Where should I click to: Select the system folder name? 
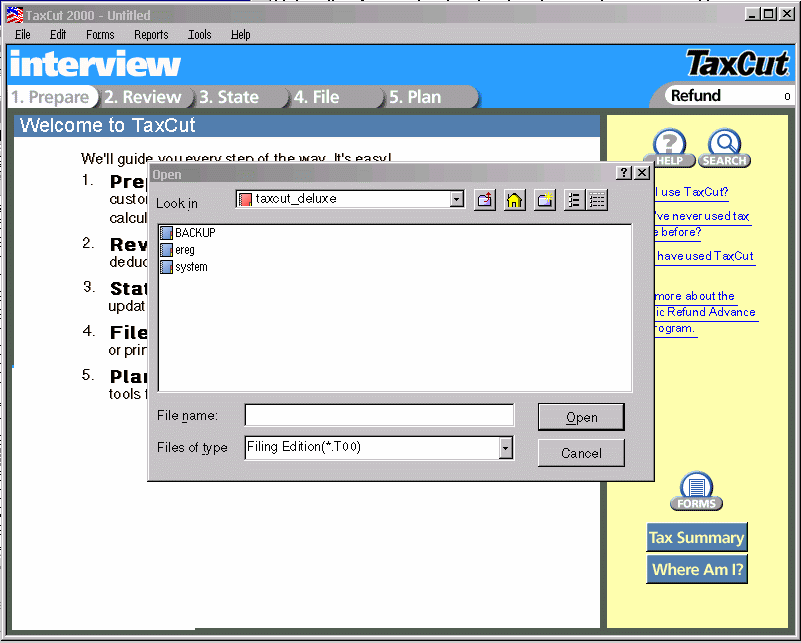pyautogui.click(x=191, y=267)
